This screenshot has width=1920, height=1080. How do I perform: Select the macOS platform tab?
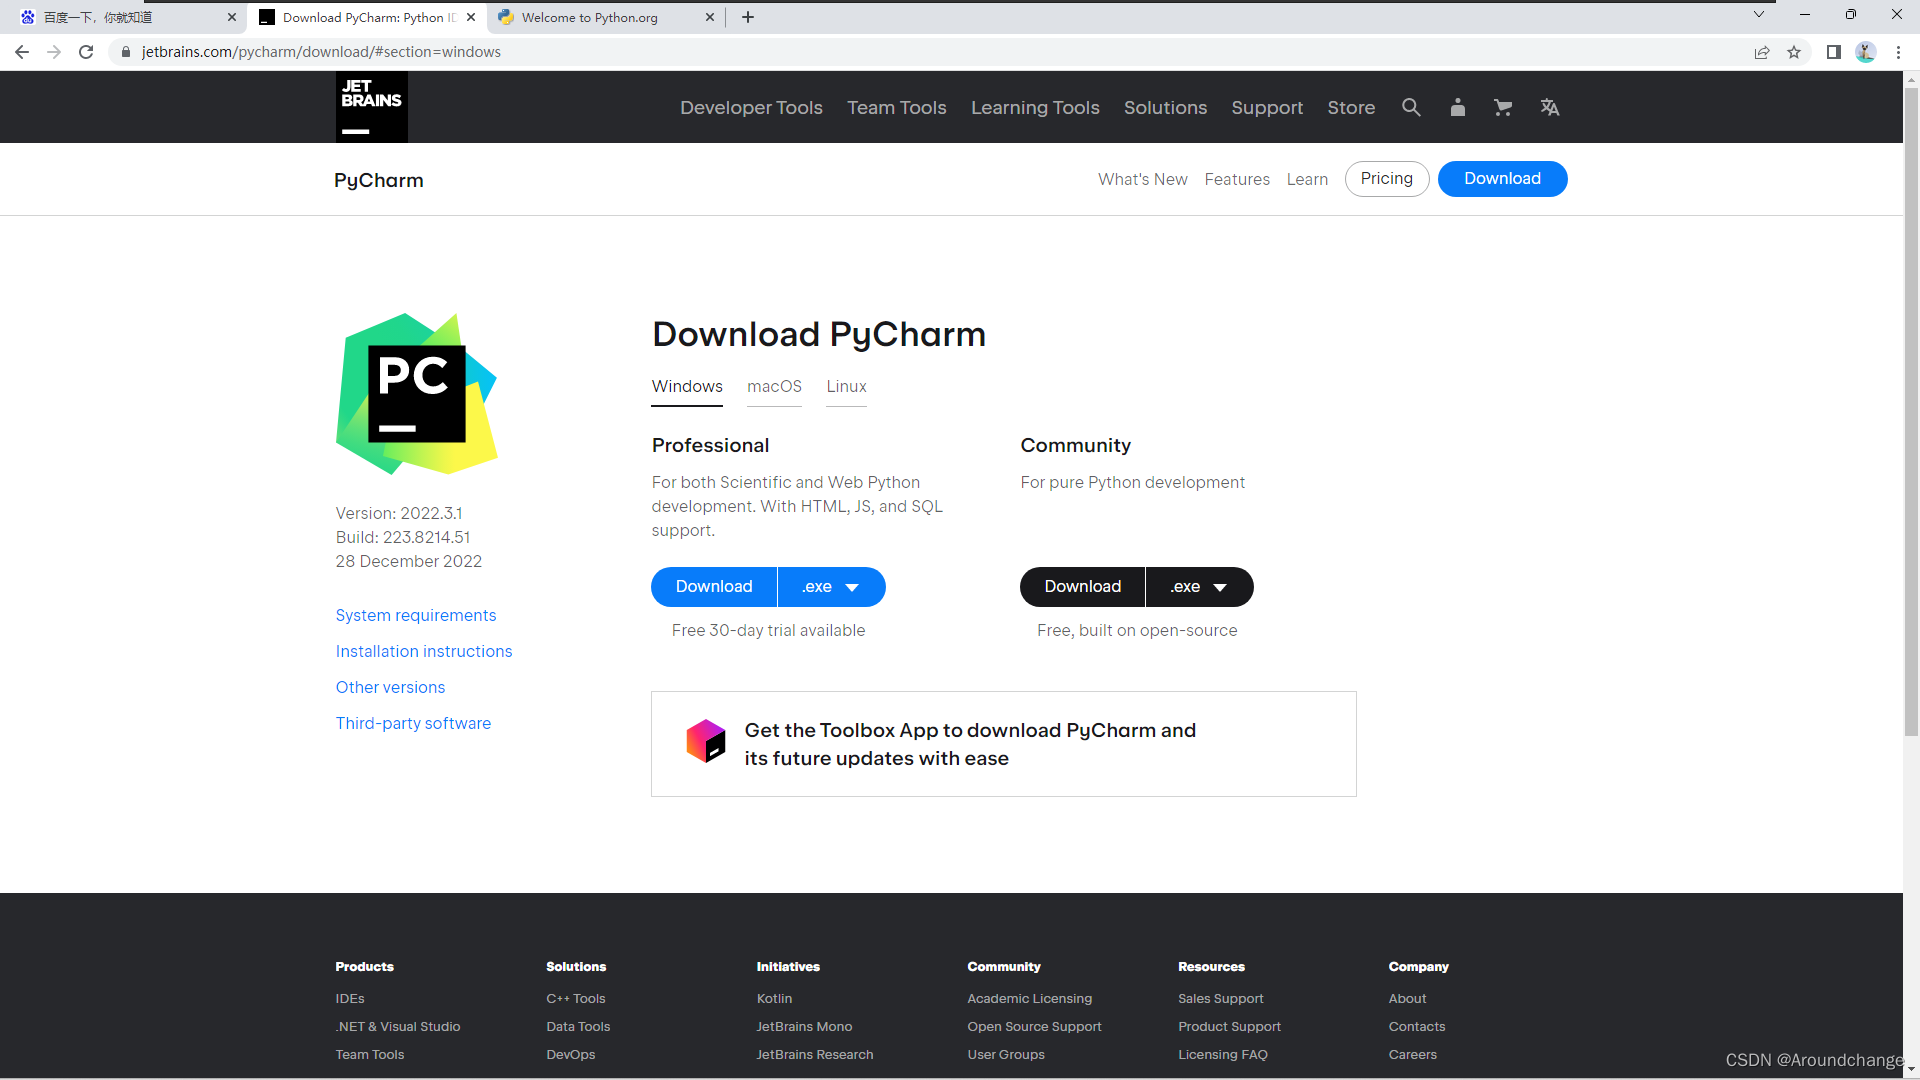click(774, 387)
